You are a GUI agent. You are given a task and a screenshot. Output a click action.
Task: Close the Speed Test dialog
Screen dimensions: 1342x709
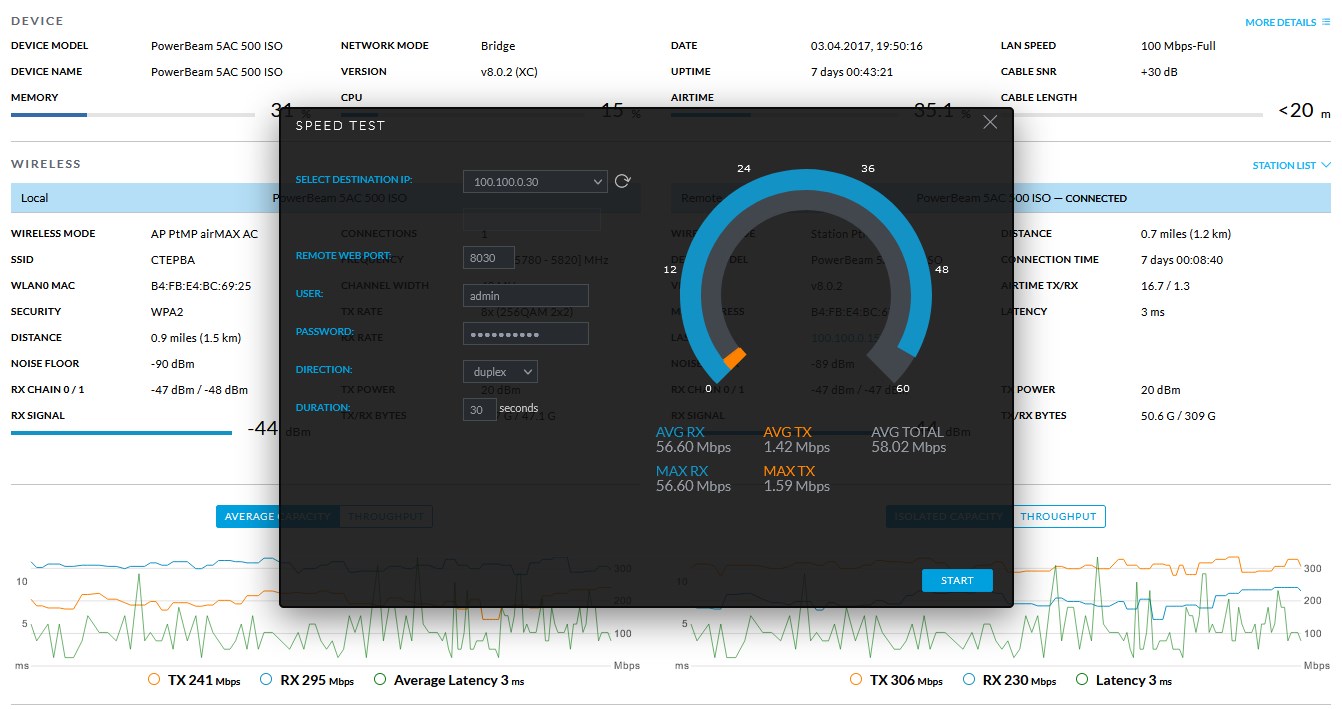pyautogui.click(x=990, y=122)
